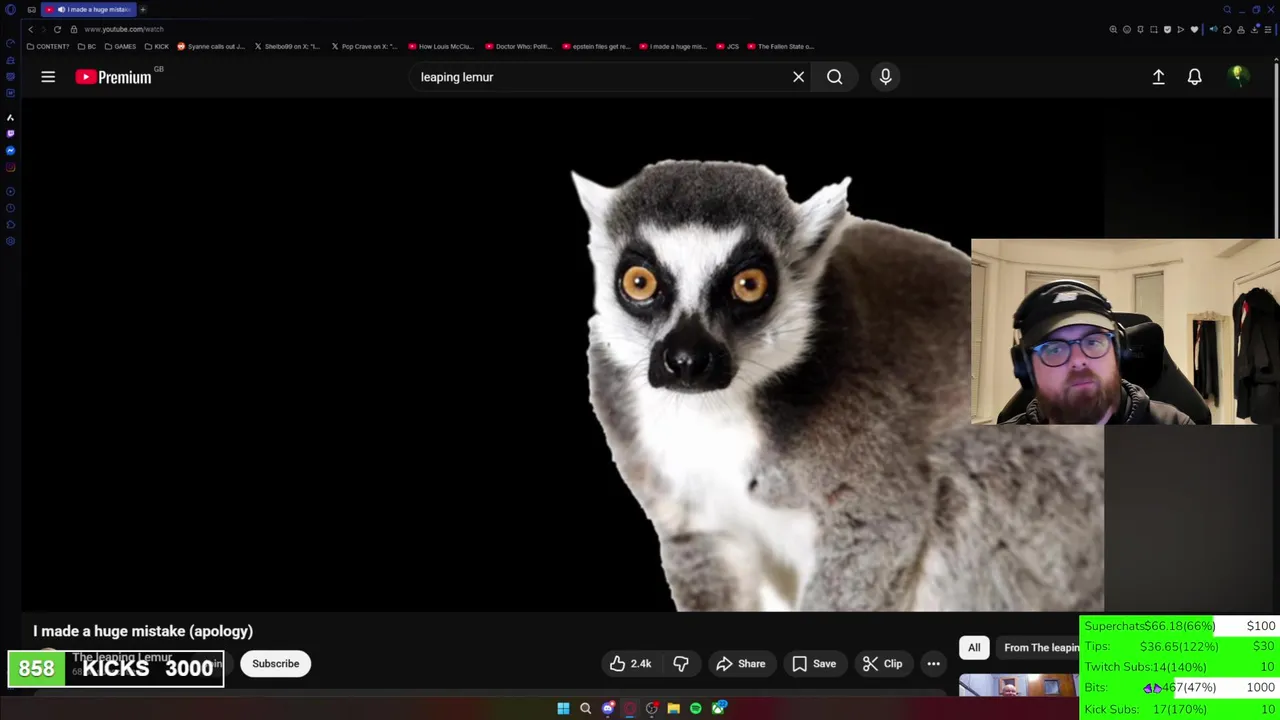Click the video title 'I made a huge mistake (apology)'
The width and height of the screenshot is (1280, 720).
pos(143,631)
